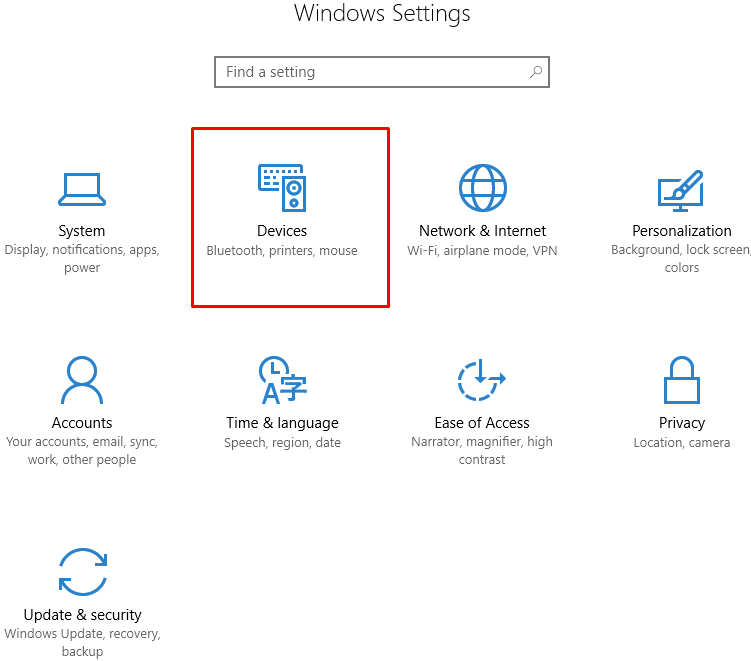The height and width of the screenshot is (661, 751).
Task: Open the Update & security refresh icon
Action: (x=83, y=572)
